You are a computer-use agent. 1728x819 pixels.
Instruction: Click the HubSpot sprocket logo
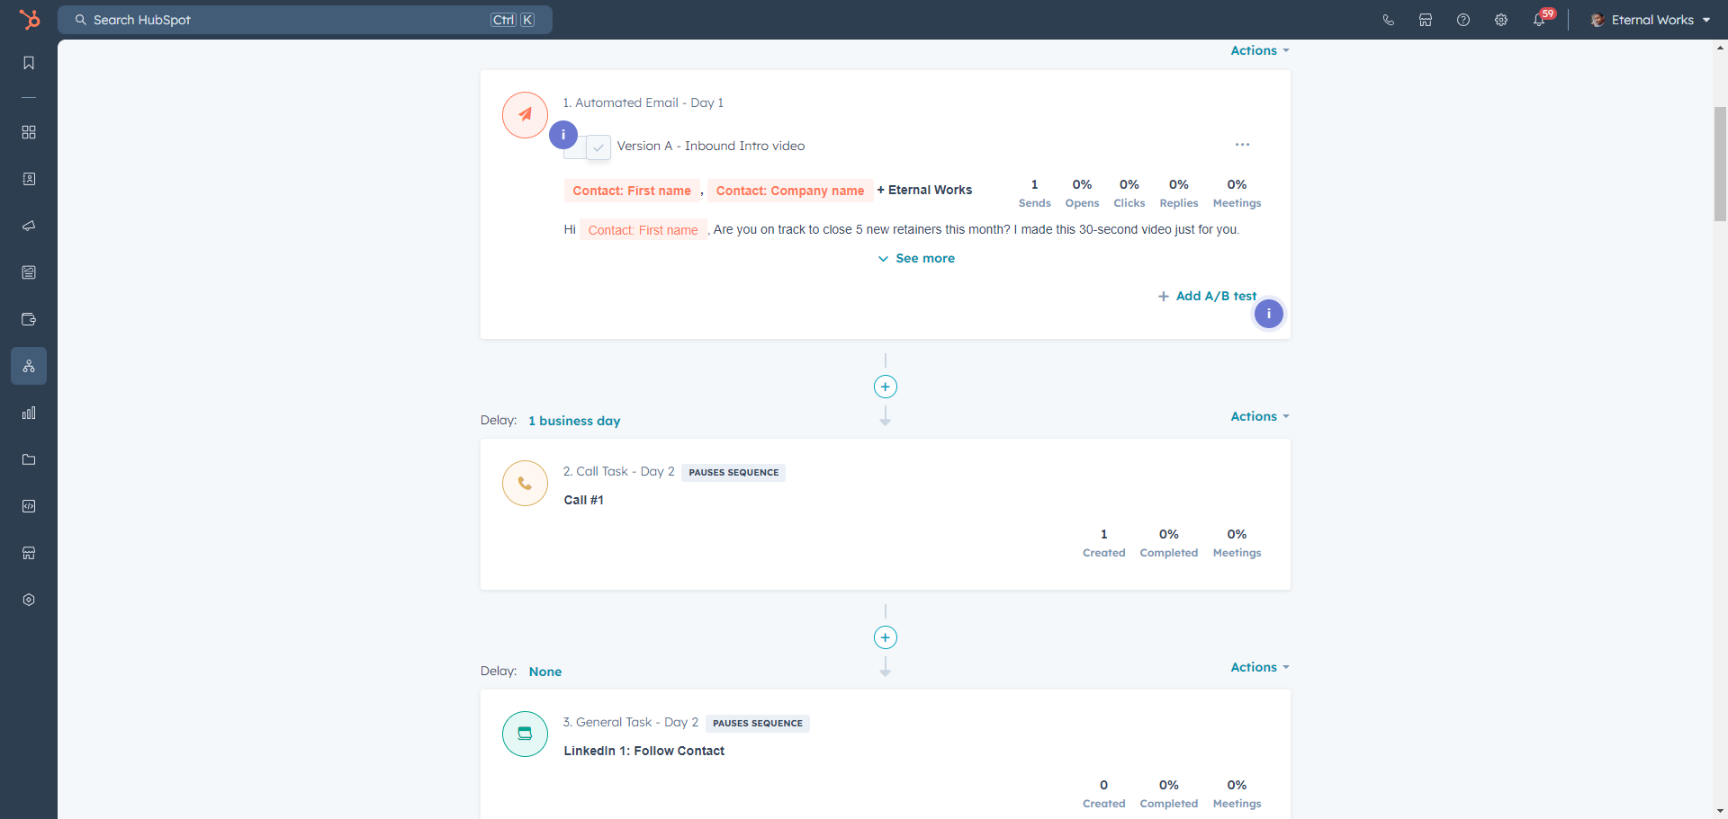click(x=29, y=19)
